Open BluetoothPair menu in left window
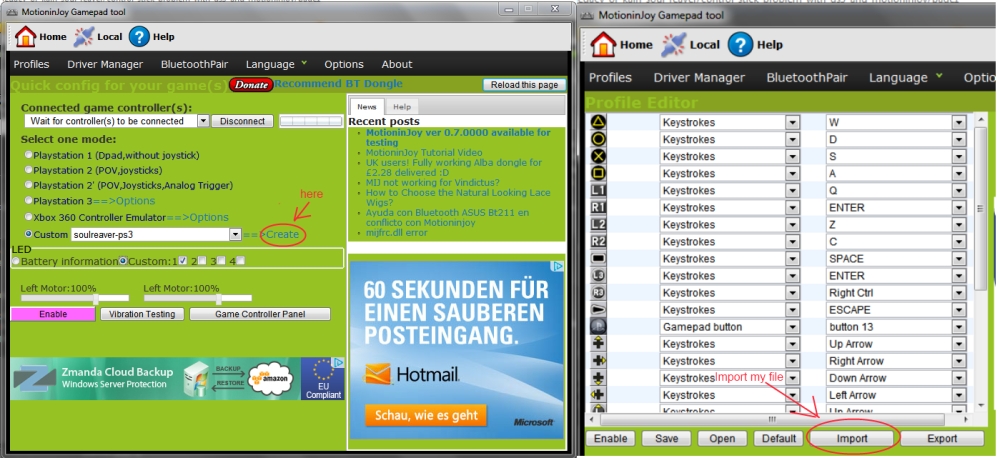This screenshot has height=458, width=1000. click(194, 64)
